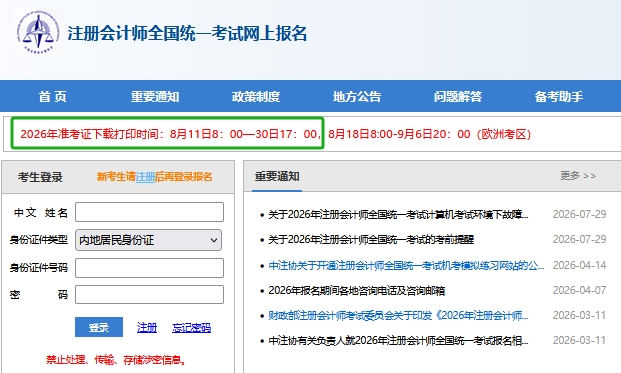Open 中注协有关负责人 notice about 报名
Screen dimensions: 621x373
398,341
